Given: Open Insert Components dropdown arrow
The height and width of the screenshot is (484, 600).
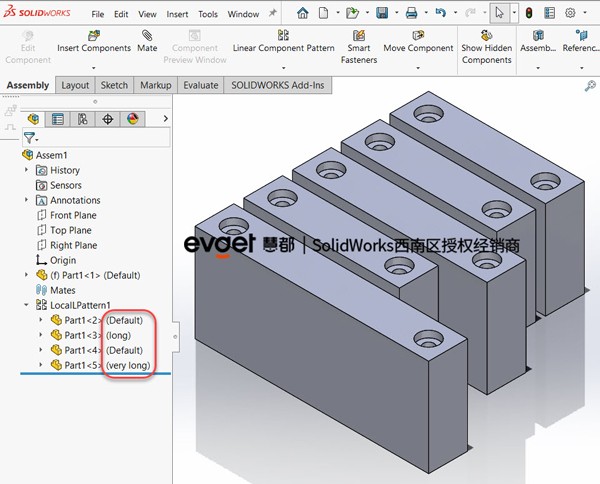Looking at the screenshot, I should [x=94, y=68].
